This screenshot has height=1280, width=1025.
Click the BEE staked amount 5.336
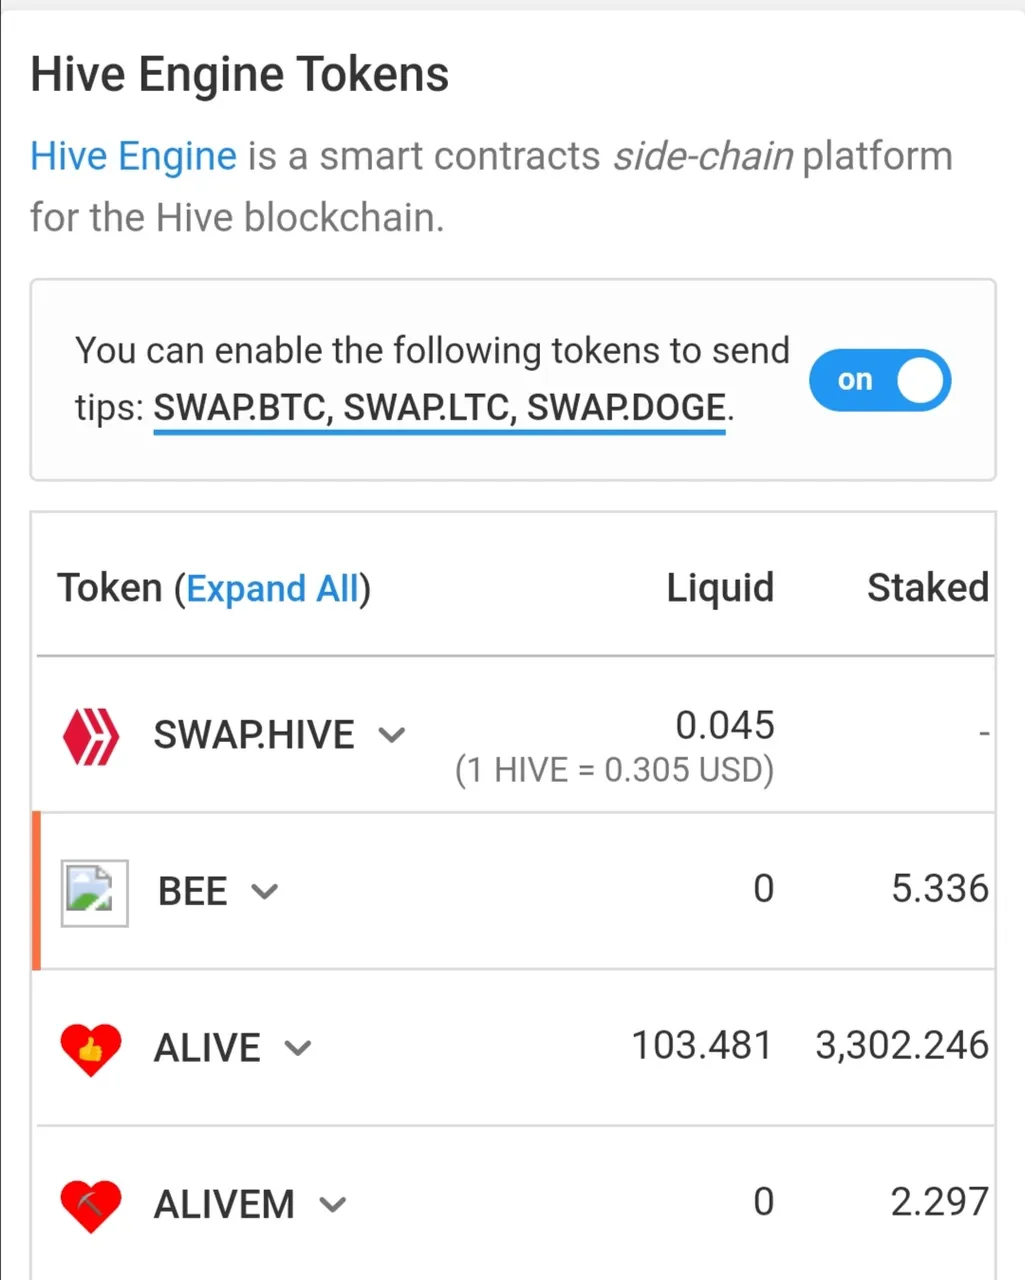(x=939, y=889)
